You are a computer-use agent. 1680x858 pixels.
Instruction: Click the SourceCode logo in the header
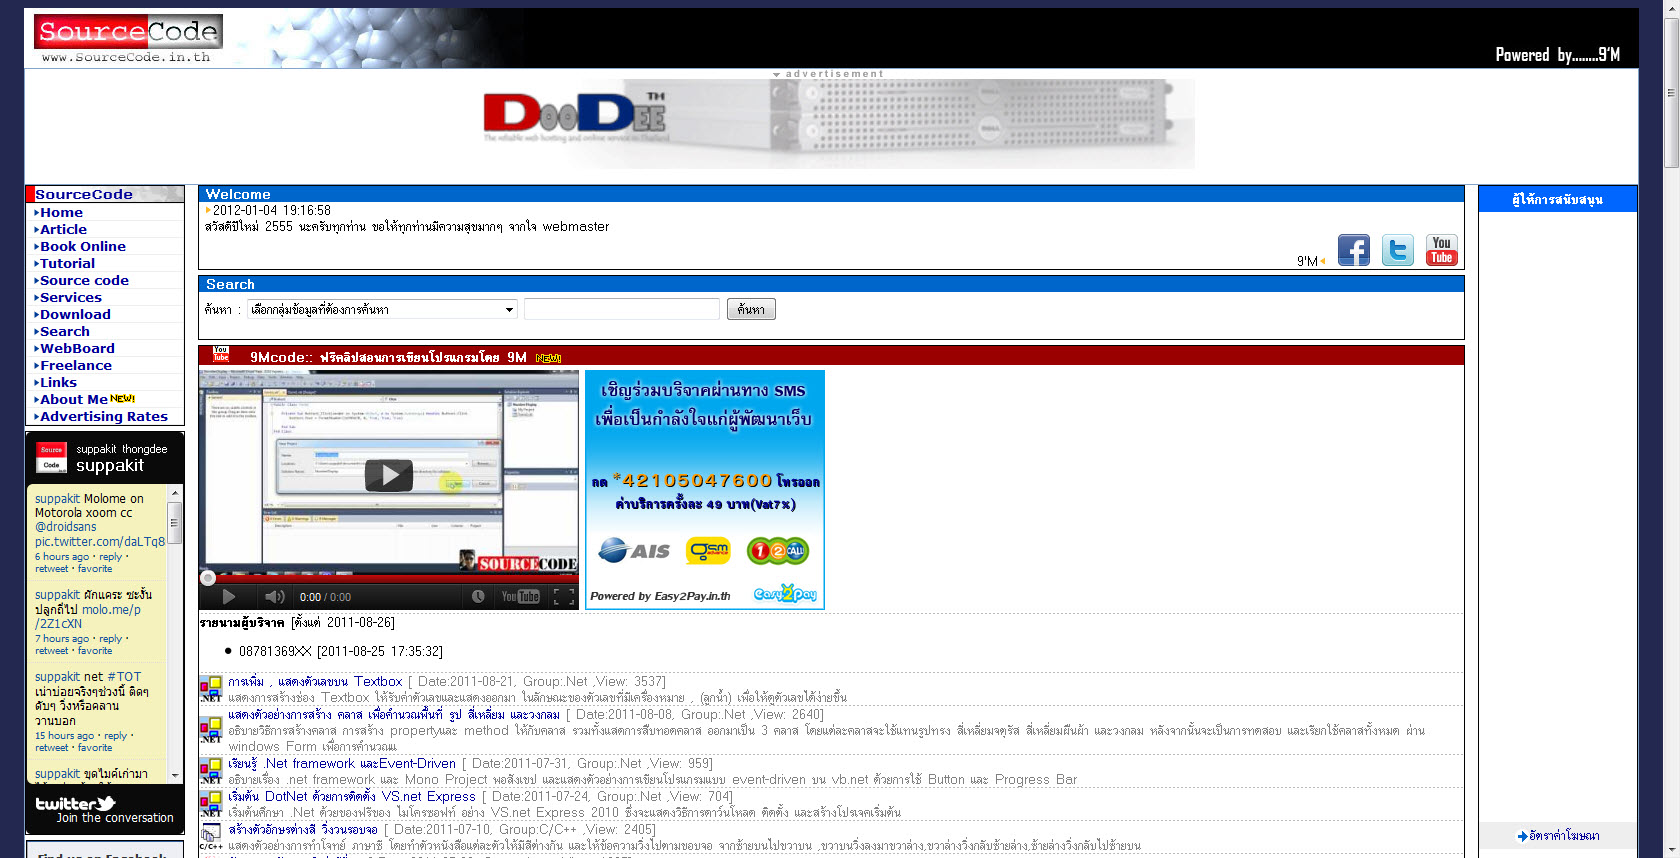[128, 32]
